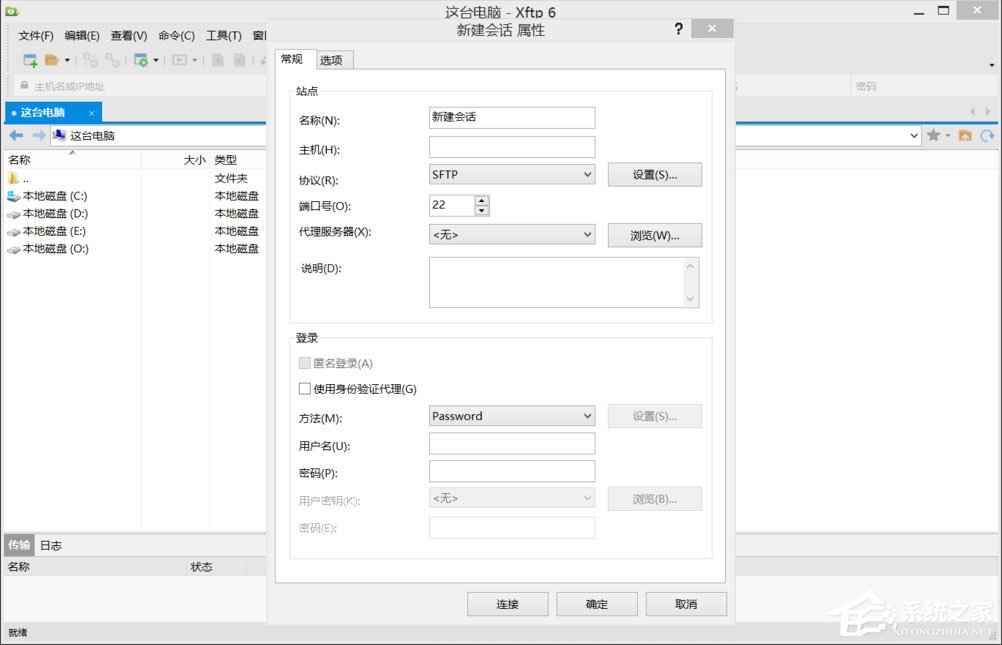
Task: Click the session properties gear toolbar icon
Action: tap(140, 59)
